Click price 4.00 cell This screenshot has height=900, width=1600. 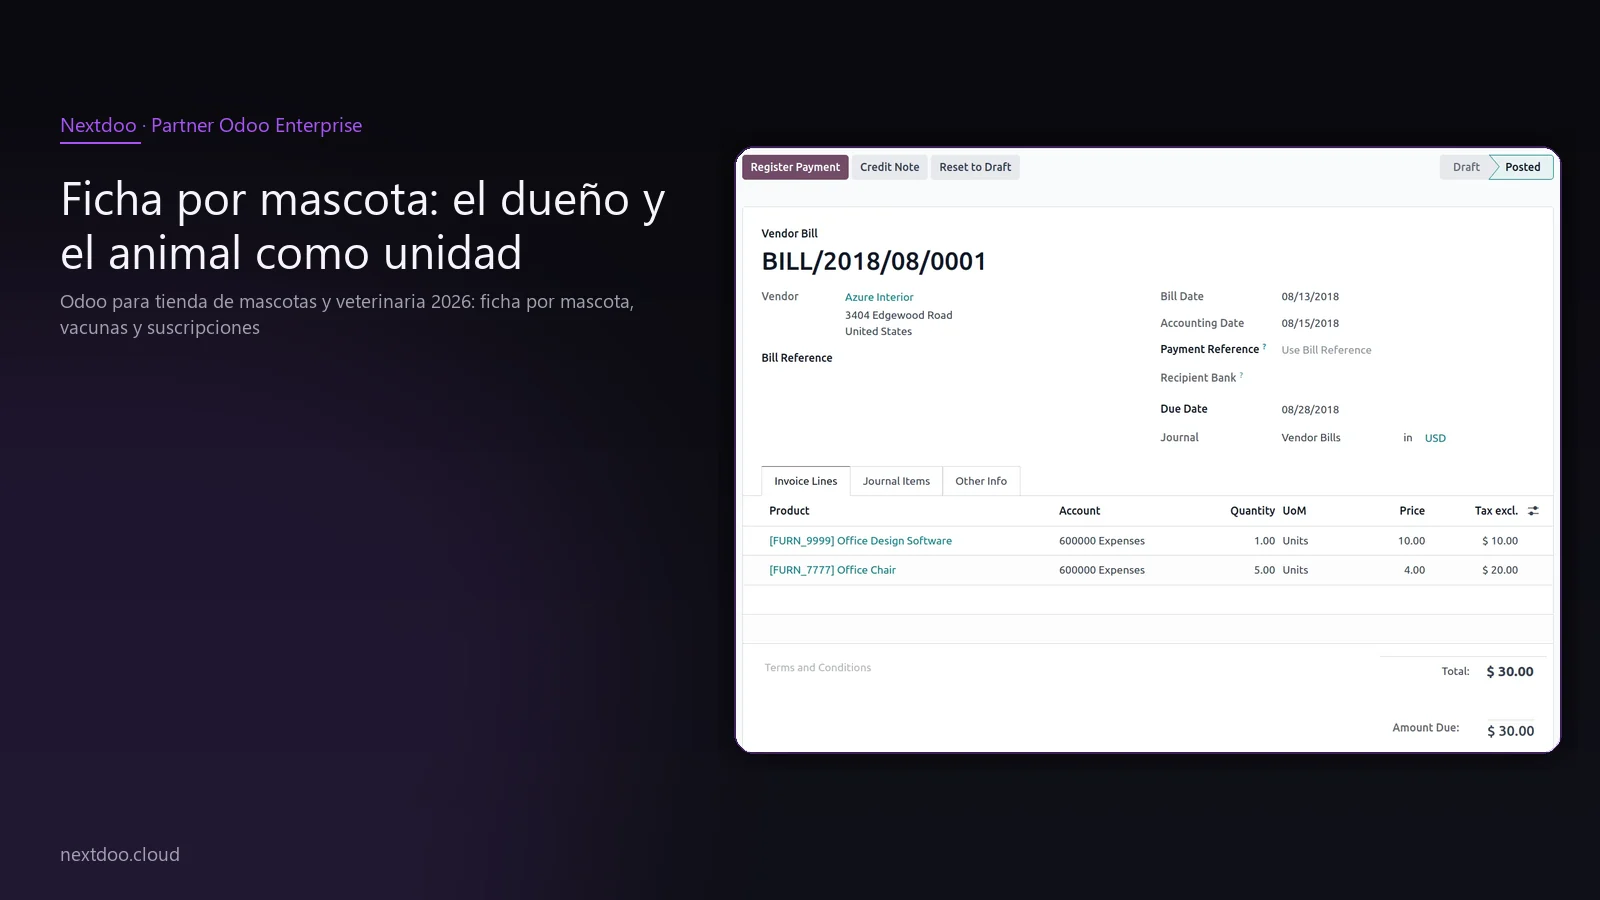coord(1414,570)
